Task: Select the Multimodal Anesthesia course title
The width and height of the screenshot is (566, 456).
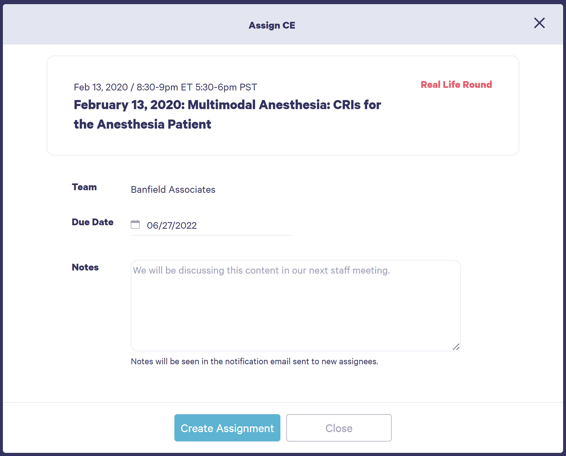Action: tap(227, 114)
